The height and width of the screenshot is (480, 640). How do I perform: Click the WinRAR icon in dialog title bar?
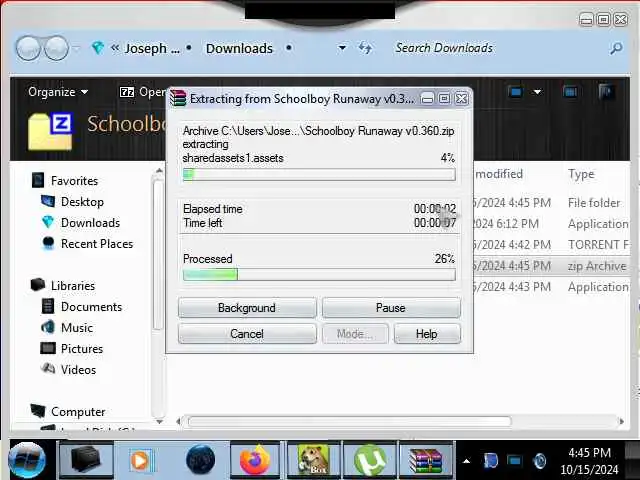coord(178,98)
